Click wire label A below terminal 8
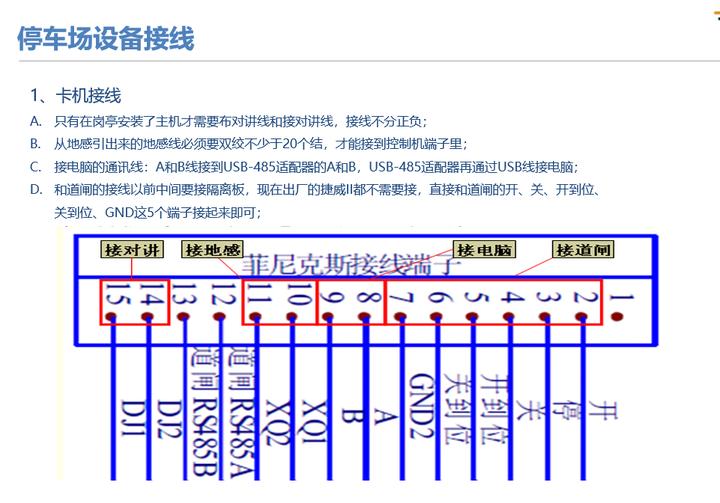The image size is (720, 503). (x=385, y=416)
